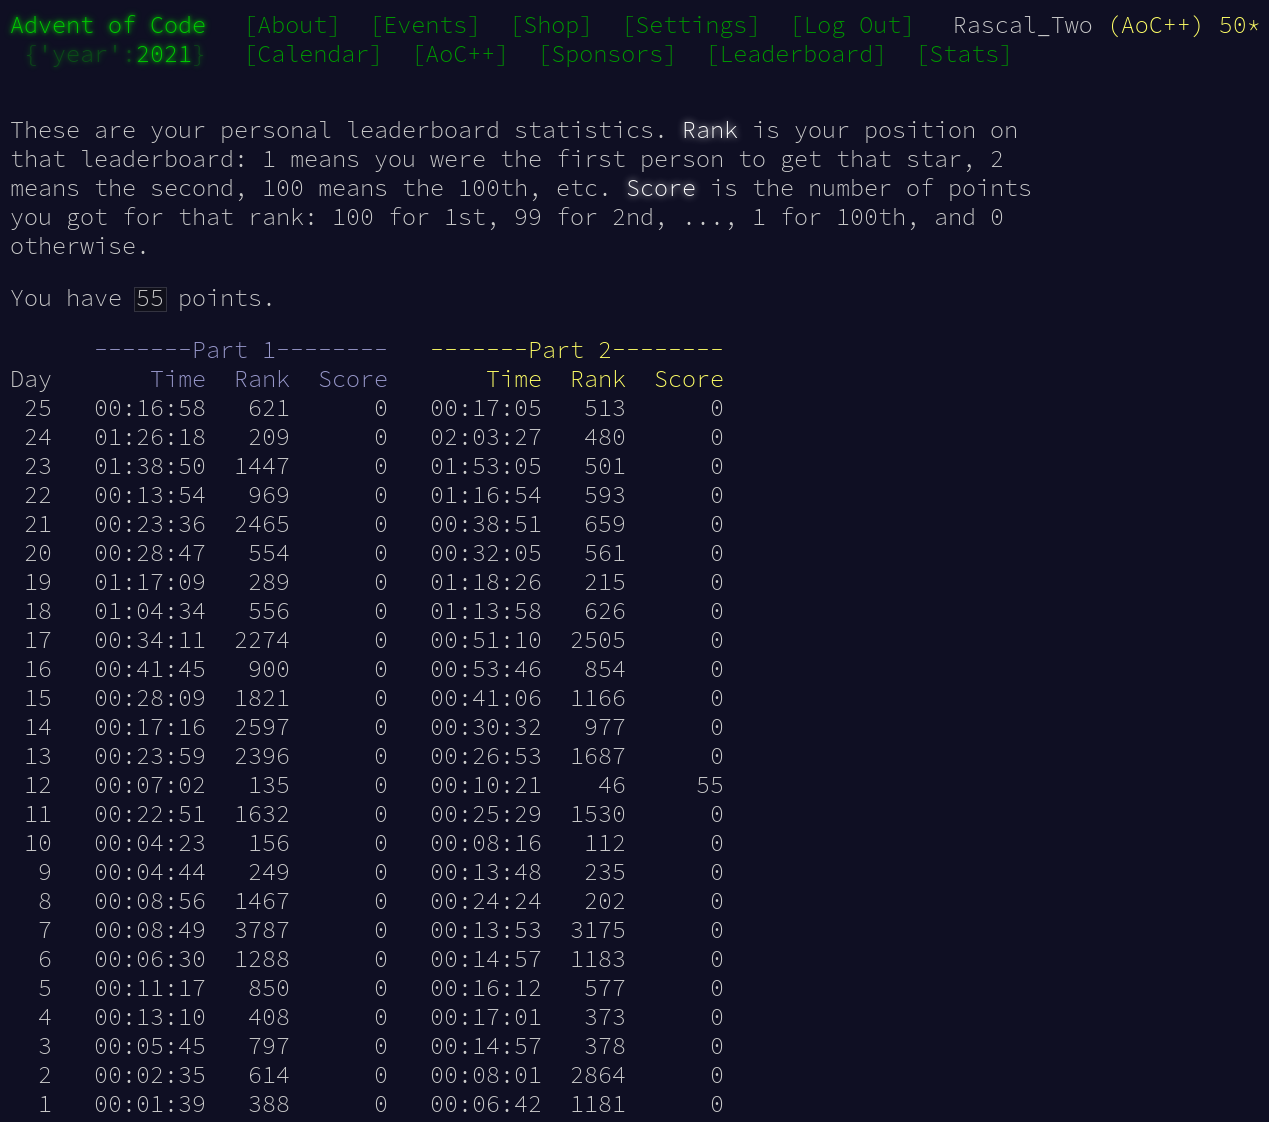This screenshot has width=1269, height=1122.
Task: Click Day 2 Part 2 rank 2864
Action: [x=598, y=1075]
